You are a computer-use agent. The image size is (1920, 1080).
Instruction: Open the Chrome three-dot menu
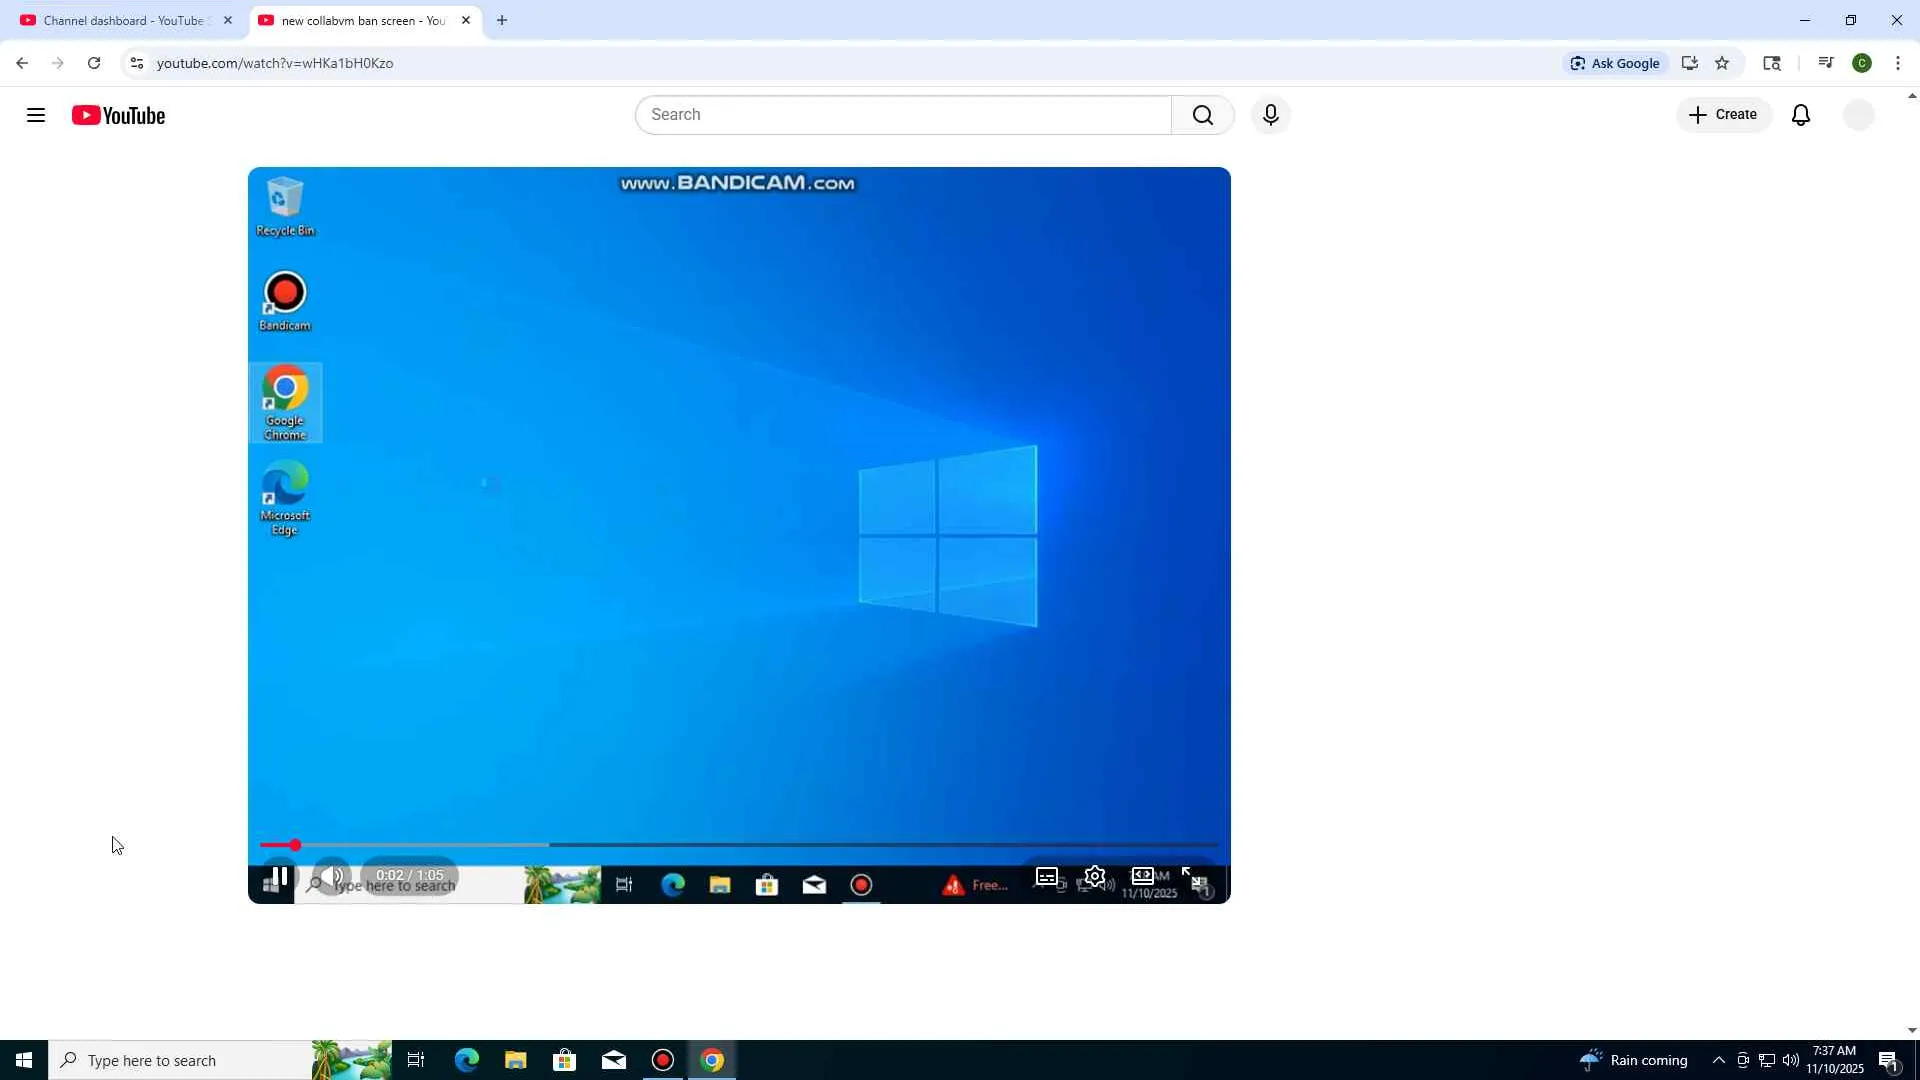coord(1898,63)
